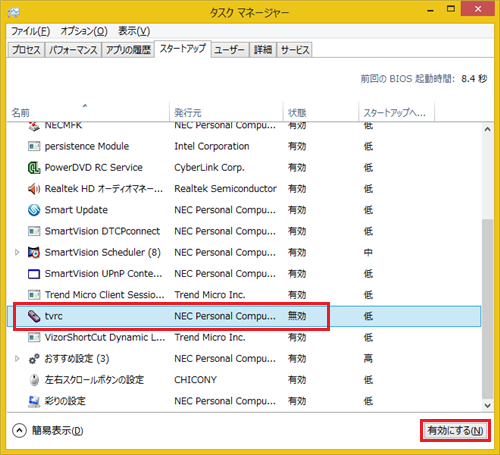Sort by the 状態 column header
Image resolution: width=500 pixels, height=455 pixels.
click(321, 112)
